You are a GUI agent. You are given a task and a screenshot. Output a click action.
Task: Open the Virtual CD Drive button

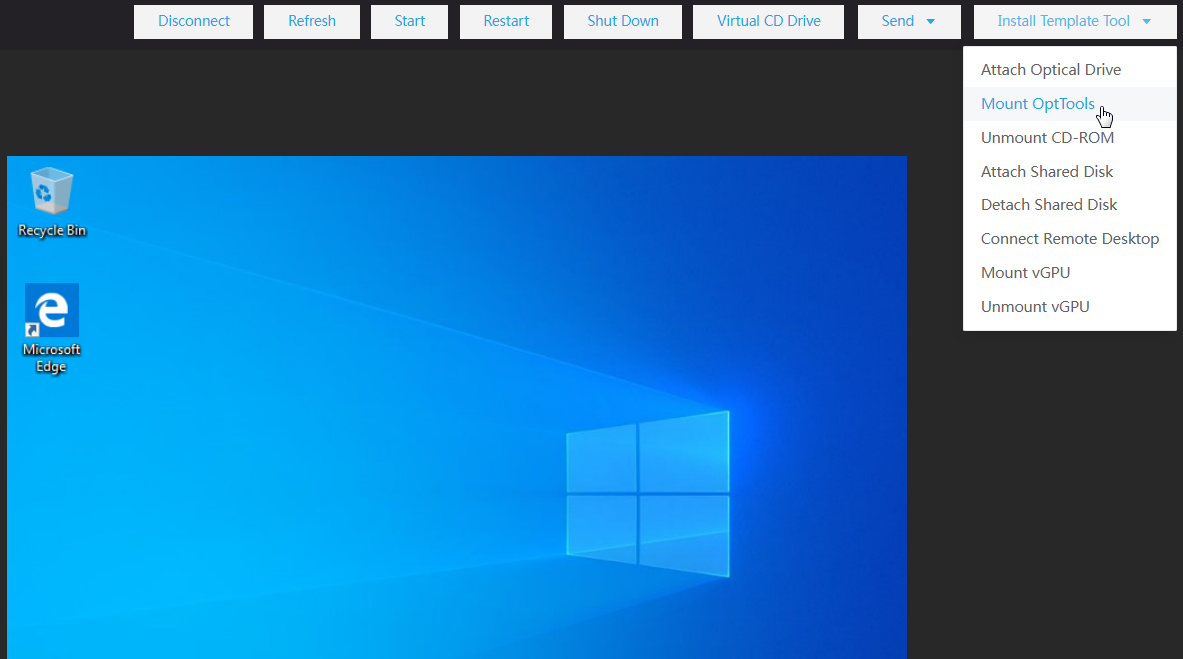769,21
